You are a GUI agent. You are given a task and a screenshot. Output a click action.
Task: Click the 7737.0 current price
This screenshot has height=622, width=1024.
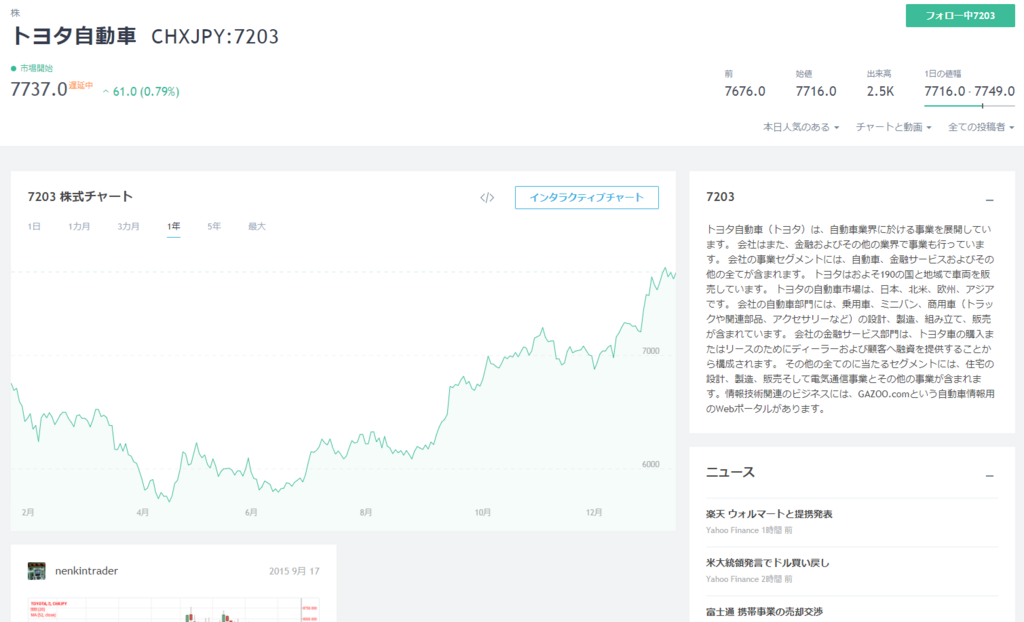39,89
